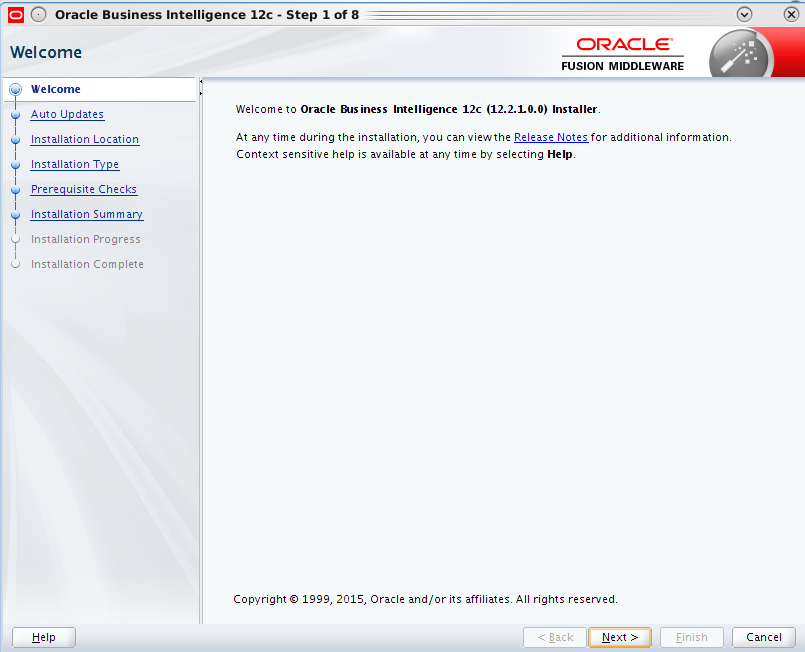
Task: Minimize the installer with the chevron button
Action: pyautogui.click(x=744, y=14)
